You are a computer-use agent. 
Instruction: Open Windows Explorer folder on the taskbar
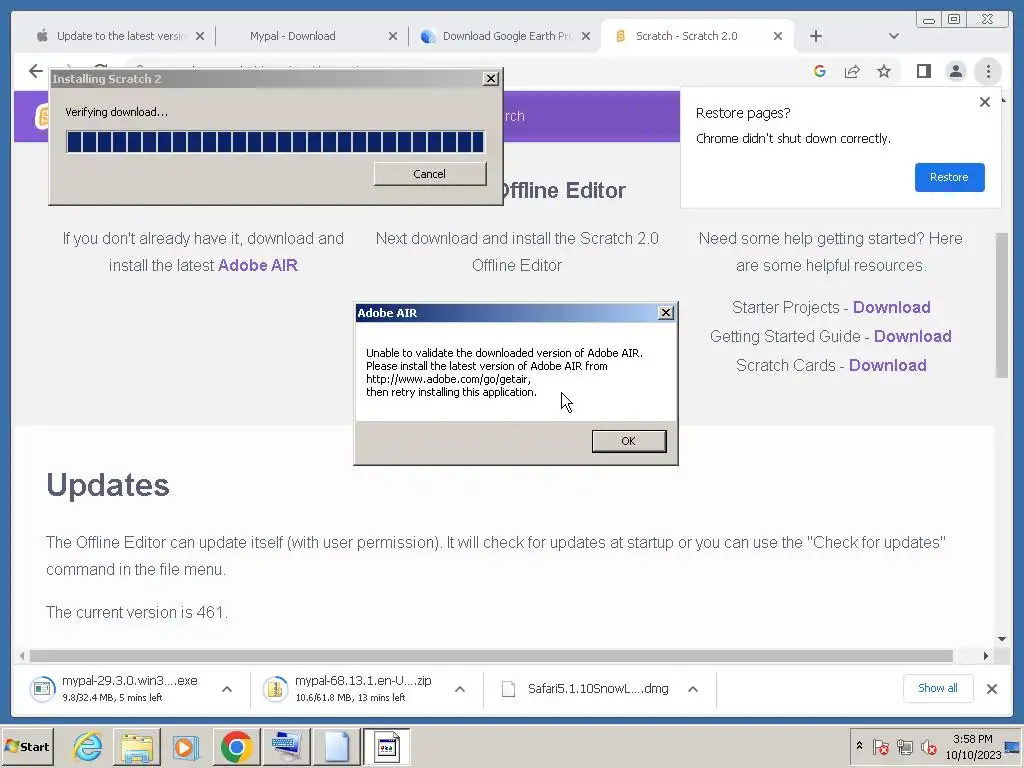point(136,746)
